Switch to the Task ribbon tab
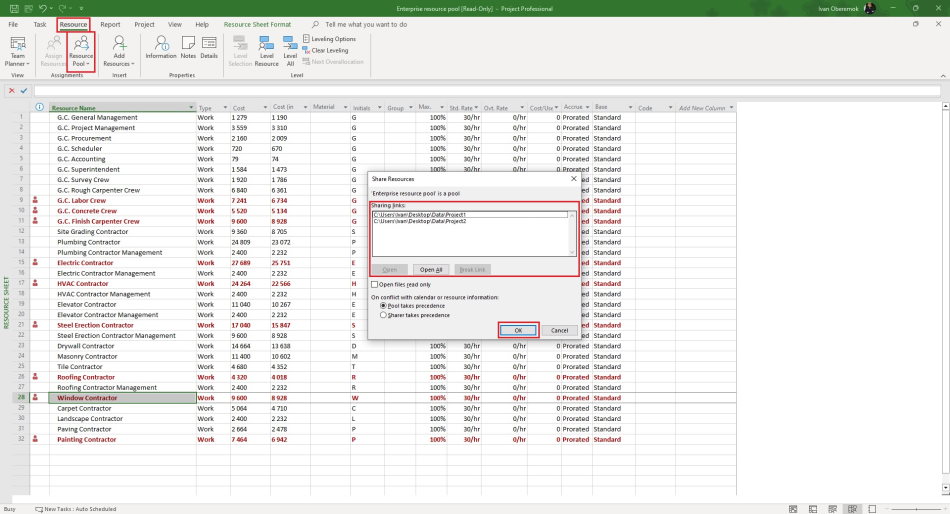The width and height of the screenshot is (950, 514). pos(40,24)
